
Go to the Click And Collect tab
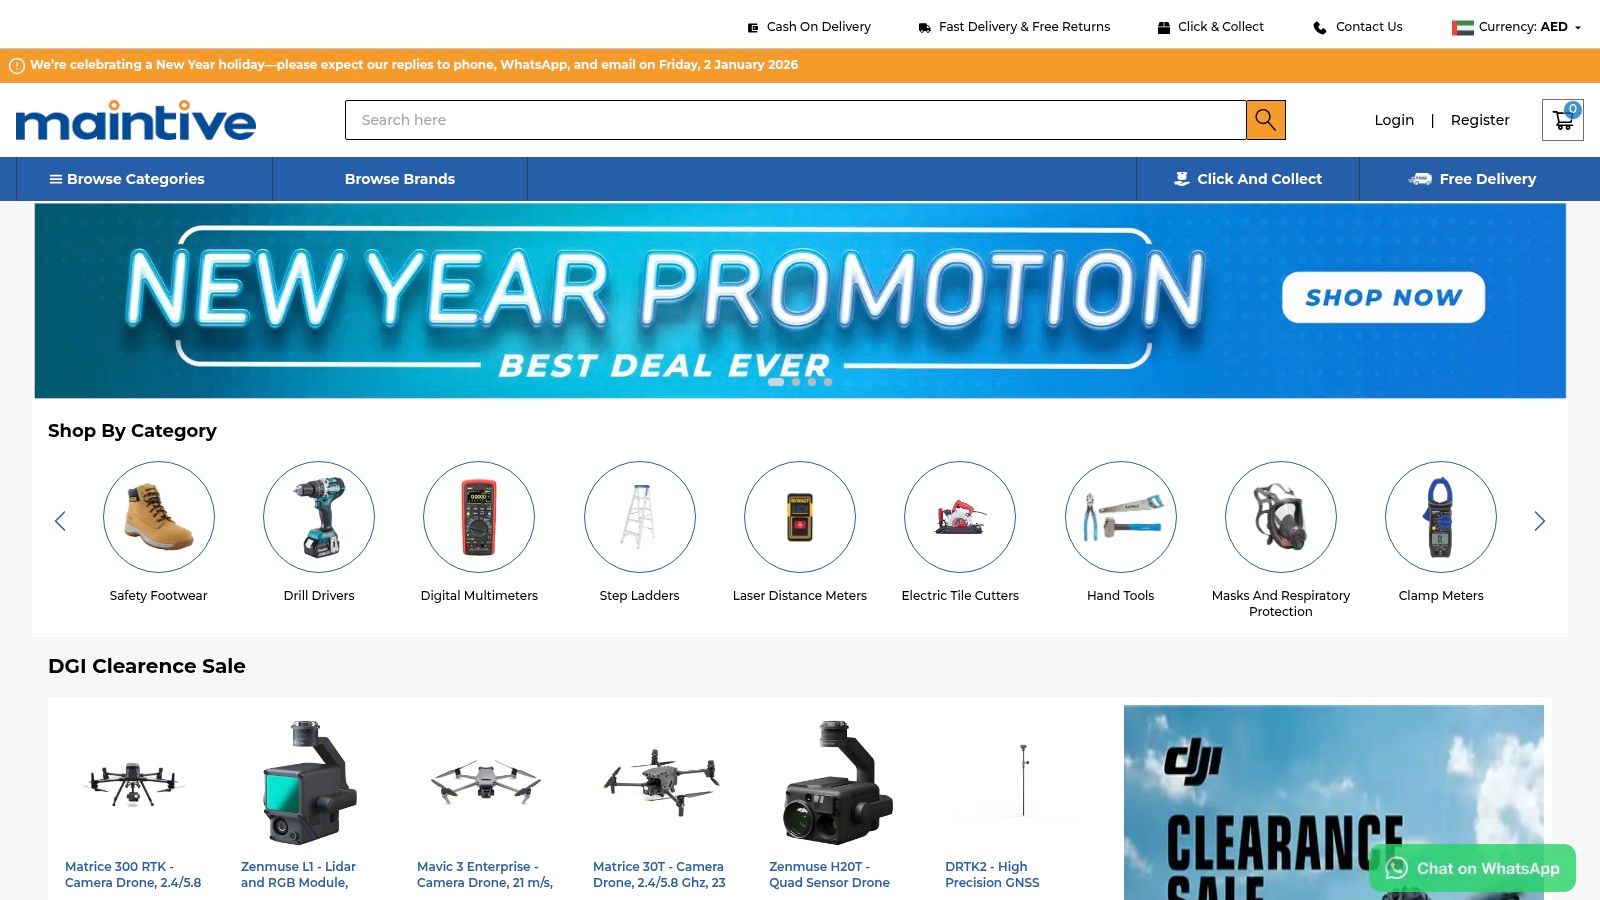[1248, 179]
